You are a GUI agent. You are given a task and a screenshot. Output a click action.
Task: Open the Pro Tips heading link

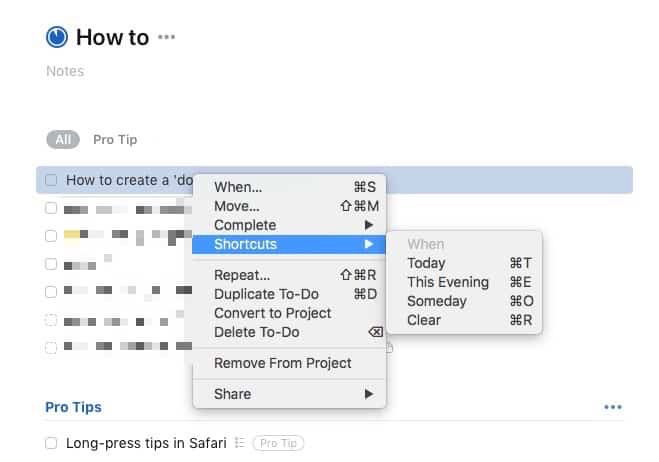(x=73, y=407)
